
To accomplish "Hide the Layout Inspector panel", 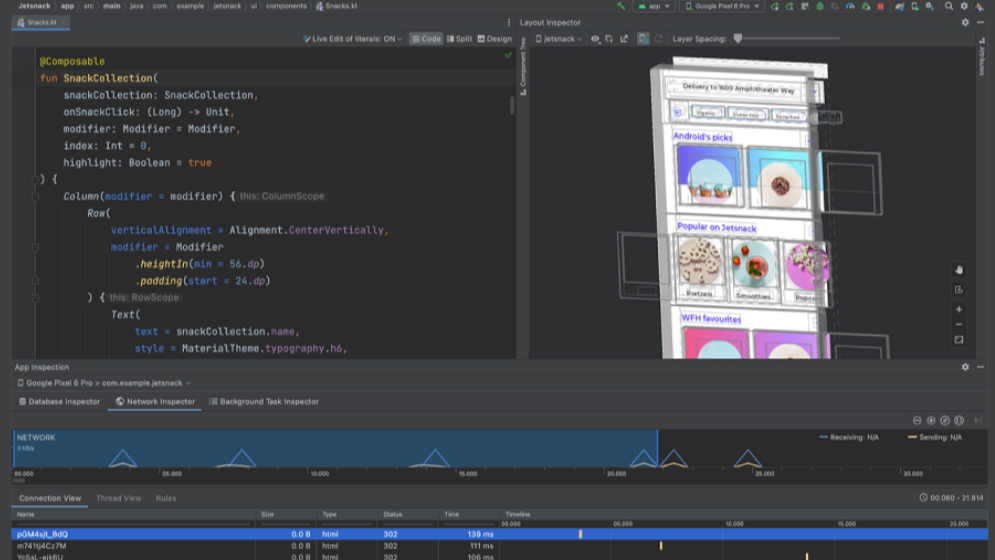I will click(x=980, y=22).
